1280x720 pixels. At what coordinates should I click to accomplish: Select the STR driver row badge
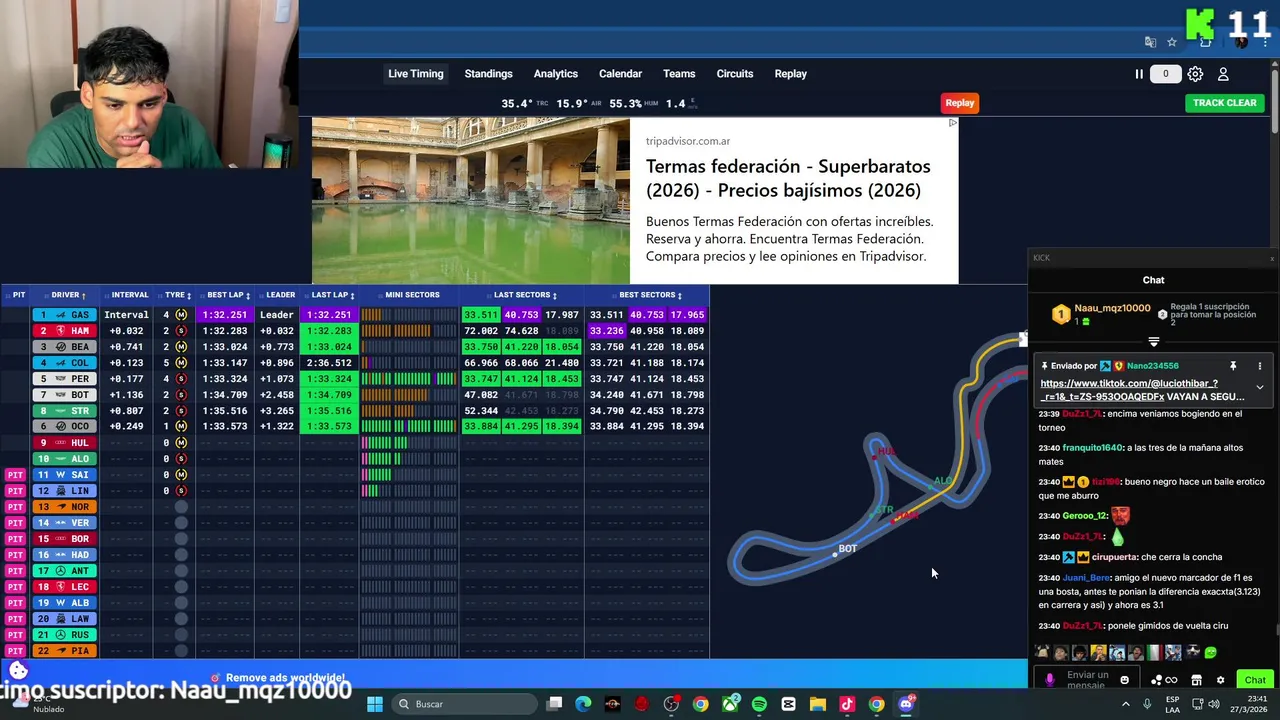pyautogui.click(x=65, y=411)
